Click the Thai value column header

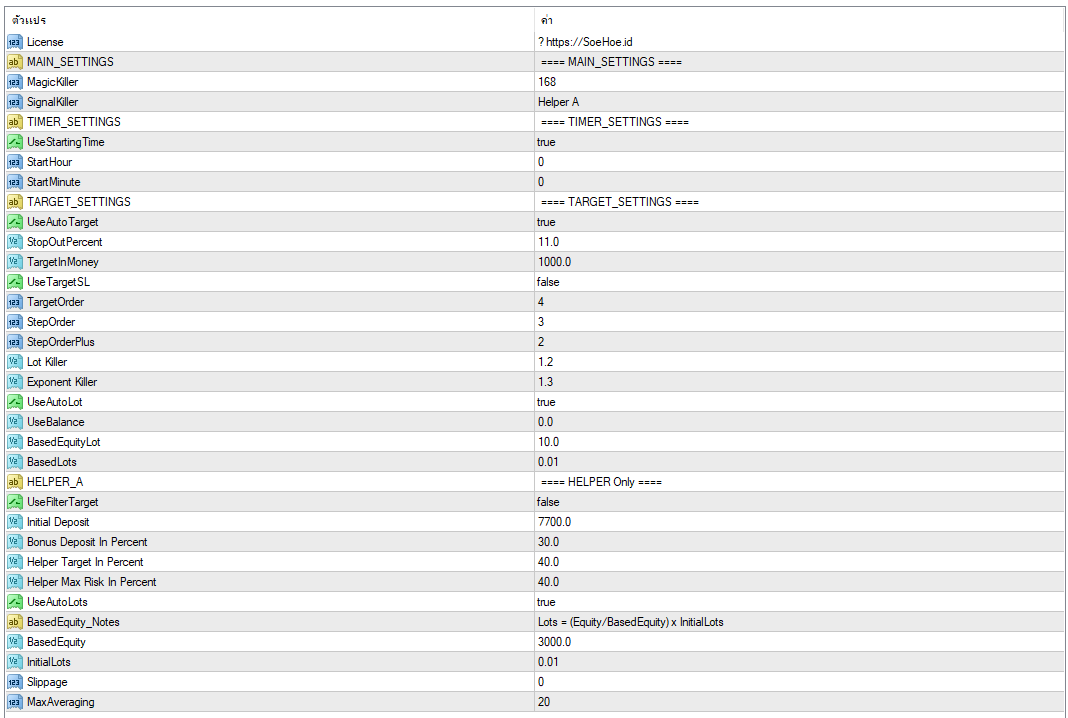tap(546, 20)
